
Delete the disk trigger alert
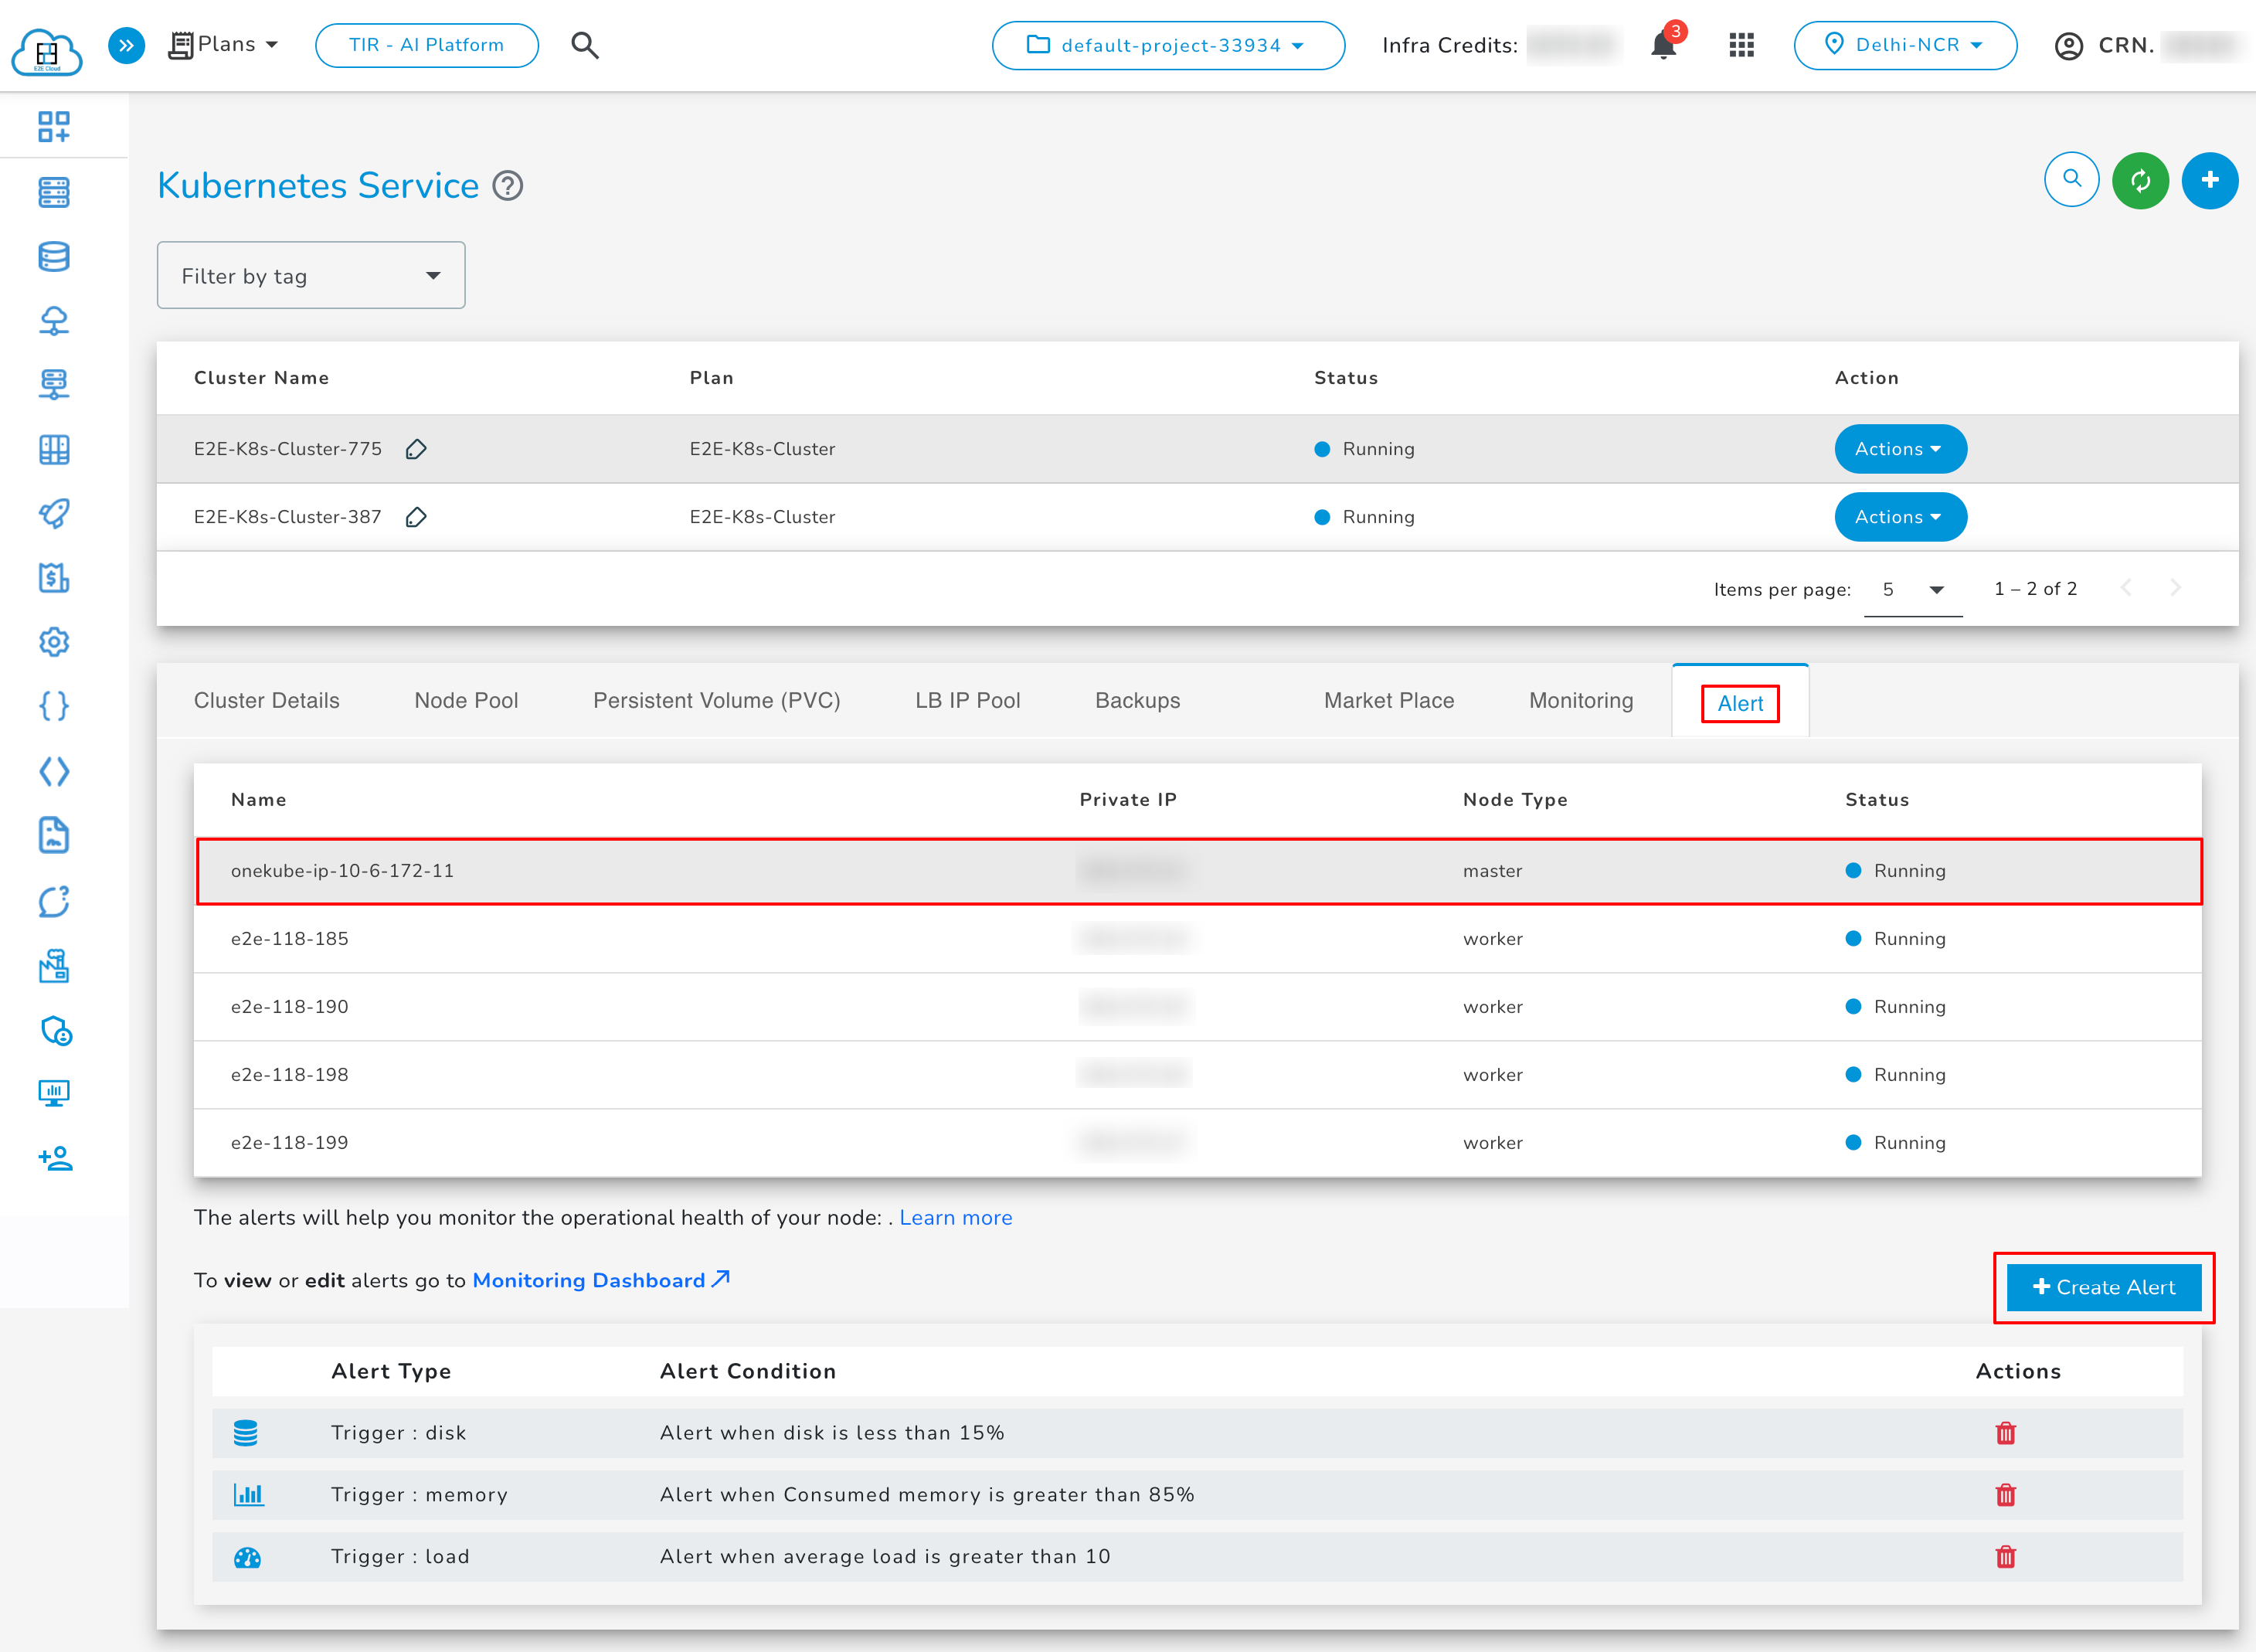click(x=2006, y=1433)
